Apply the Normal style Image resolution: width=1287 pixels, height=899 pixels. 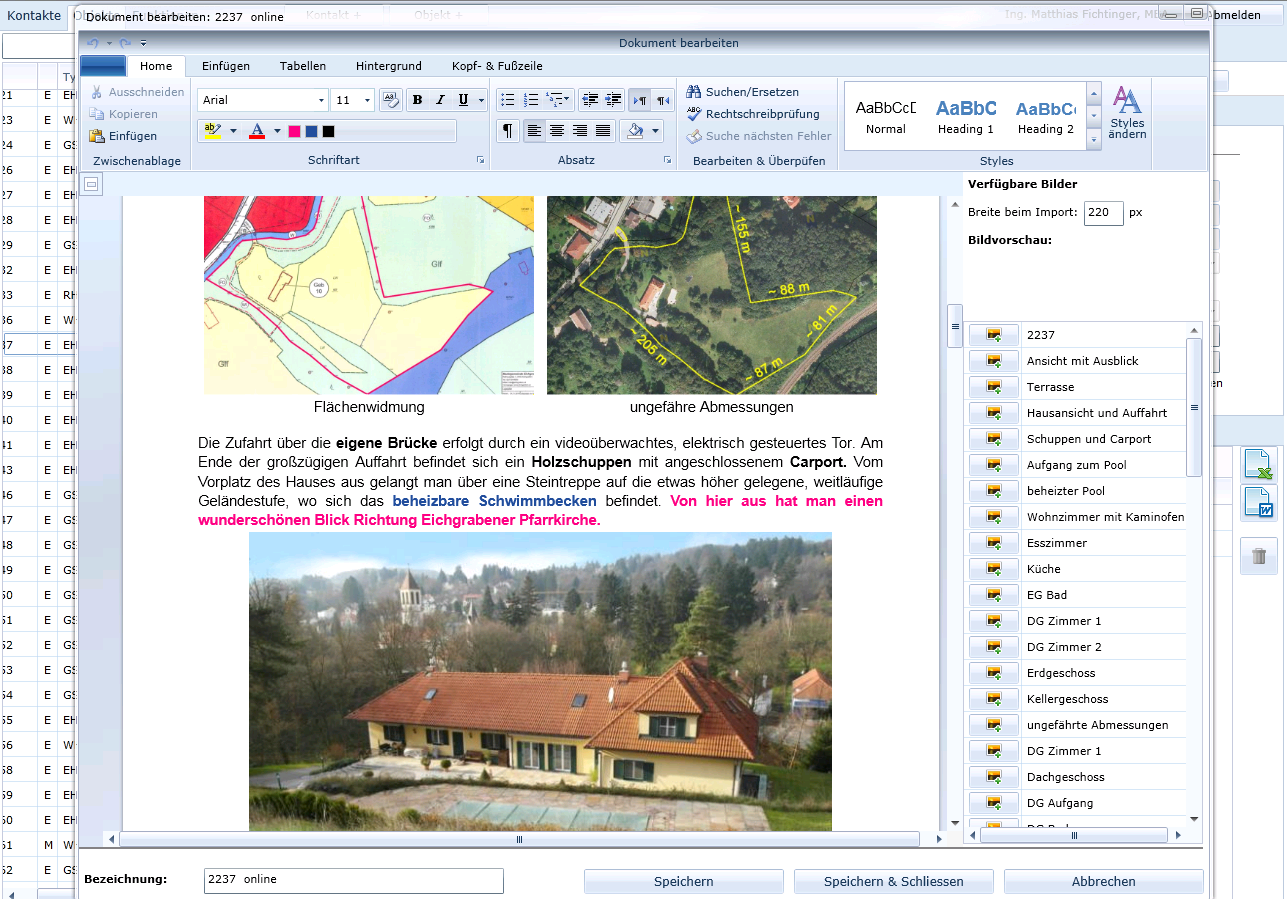(x=886, y=116)
